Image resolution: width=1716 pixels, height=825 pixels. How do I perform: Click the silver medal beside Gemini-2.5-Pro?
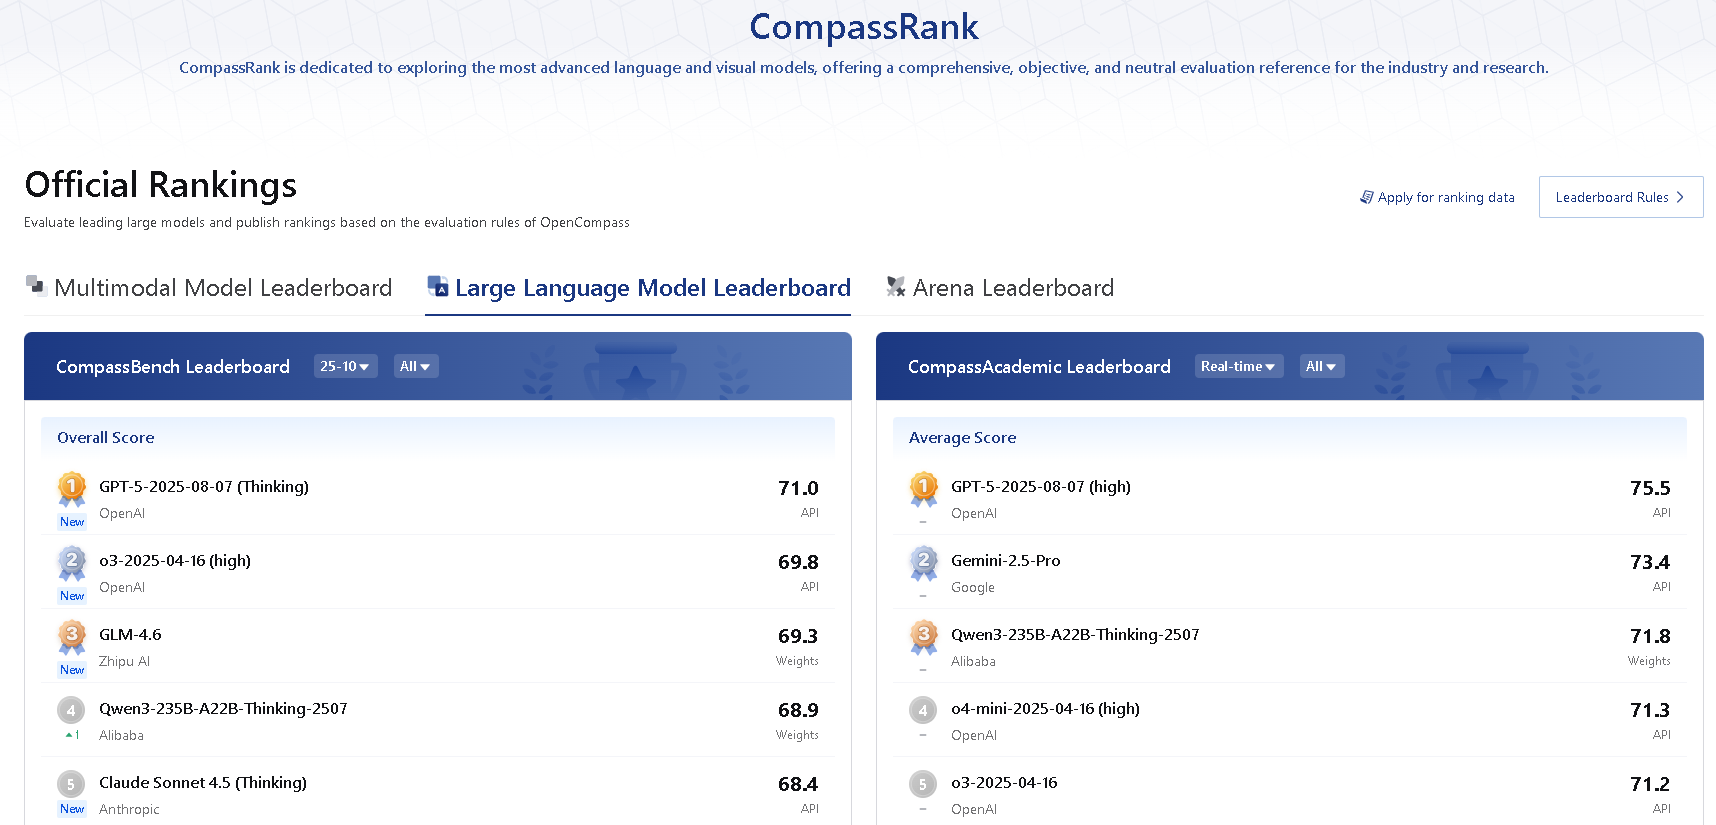(924, 563)
